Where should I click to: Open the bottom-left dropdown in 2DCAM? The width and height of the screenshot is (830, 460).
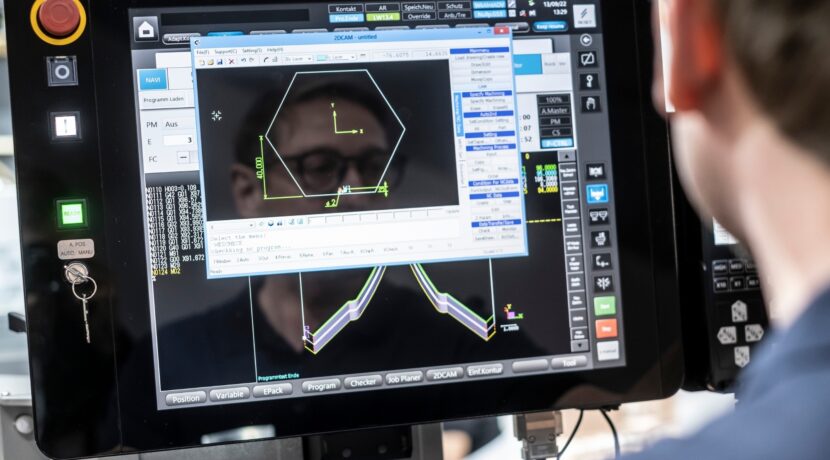coord(231,226)
